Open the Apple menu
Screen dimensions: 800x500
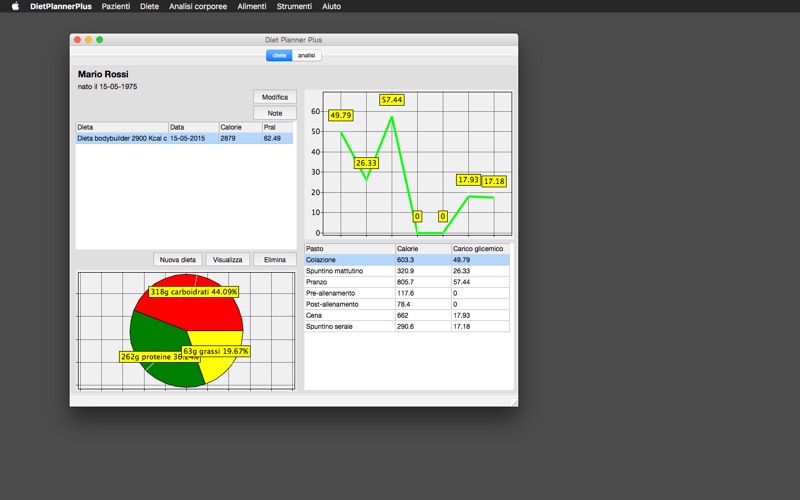coord(15,6)
